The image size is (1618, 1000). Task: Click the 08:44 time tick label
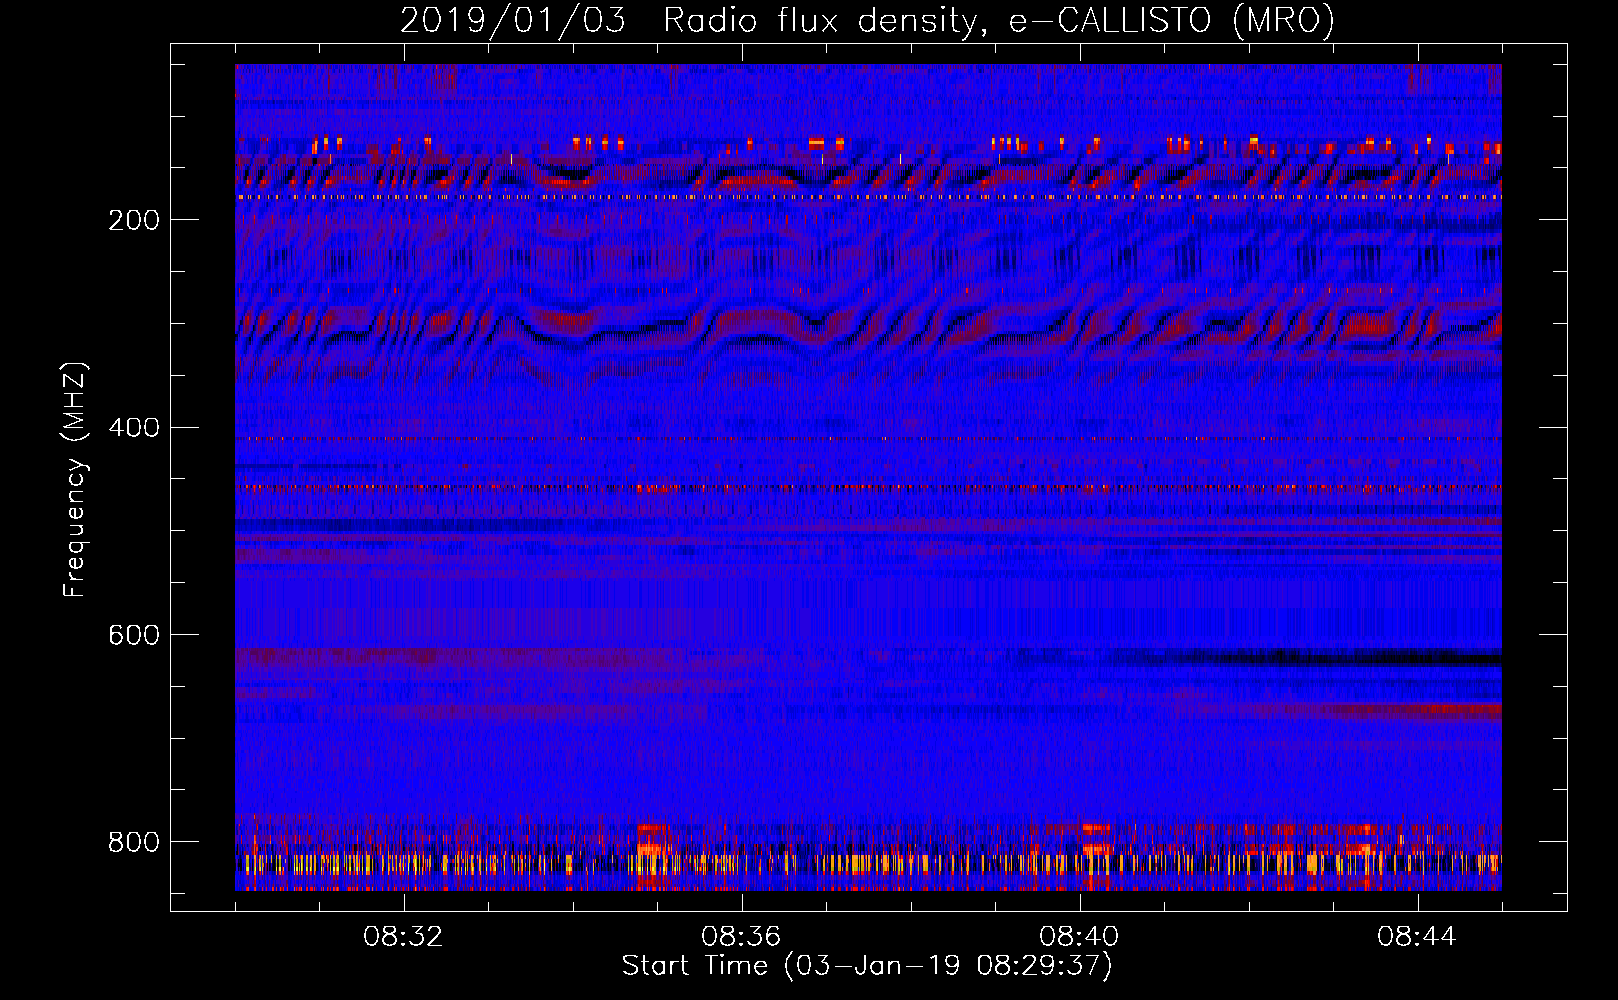1417,937
